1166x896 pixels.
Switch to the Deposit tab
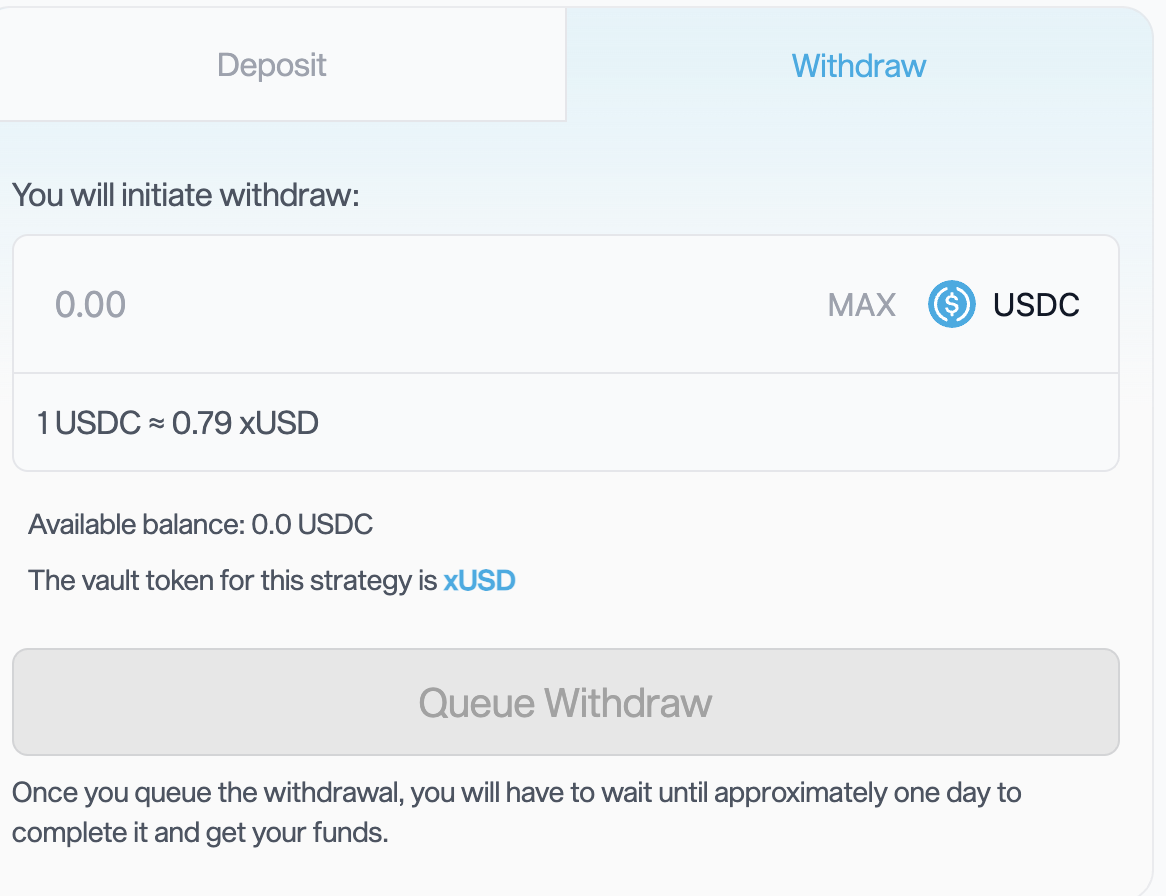tap(271, 64)
